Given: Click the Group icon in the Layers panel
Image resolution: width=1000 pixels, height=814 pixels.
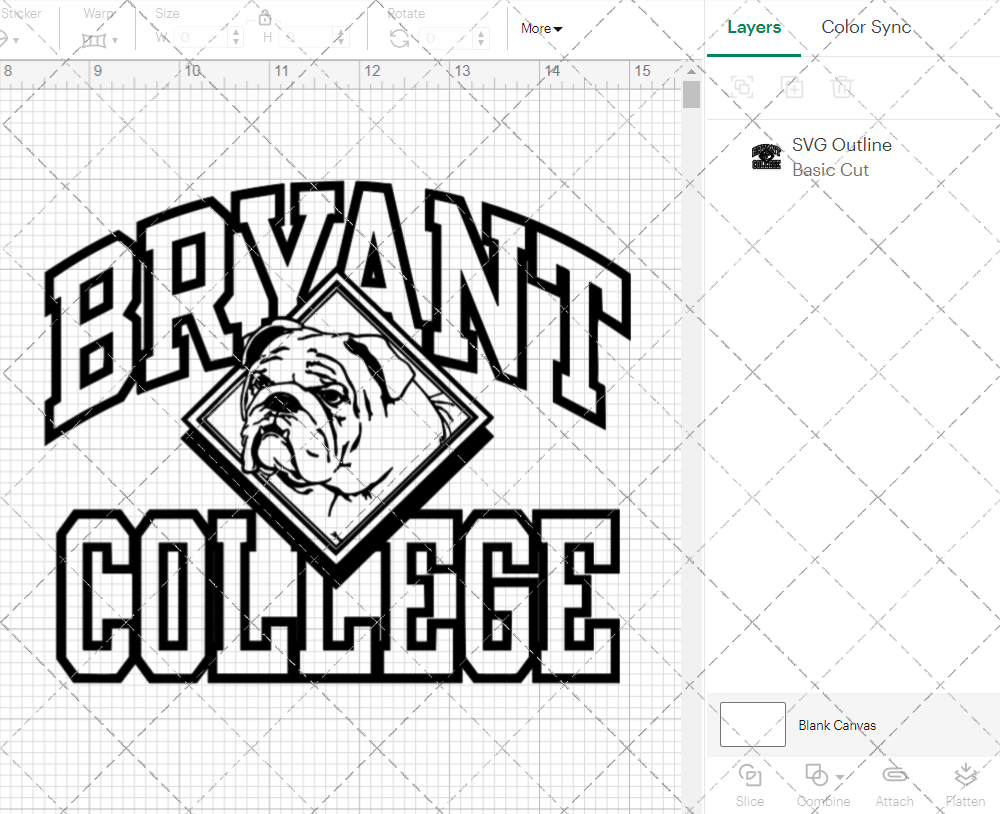Looking at the screenshot, I should click(742, 87).
